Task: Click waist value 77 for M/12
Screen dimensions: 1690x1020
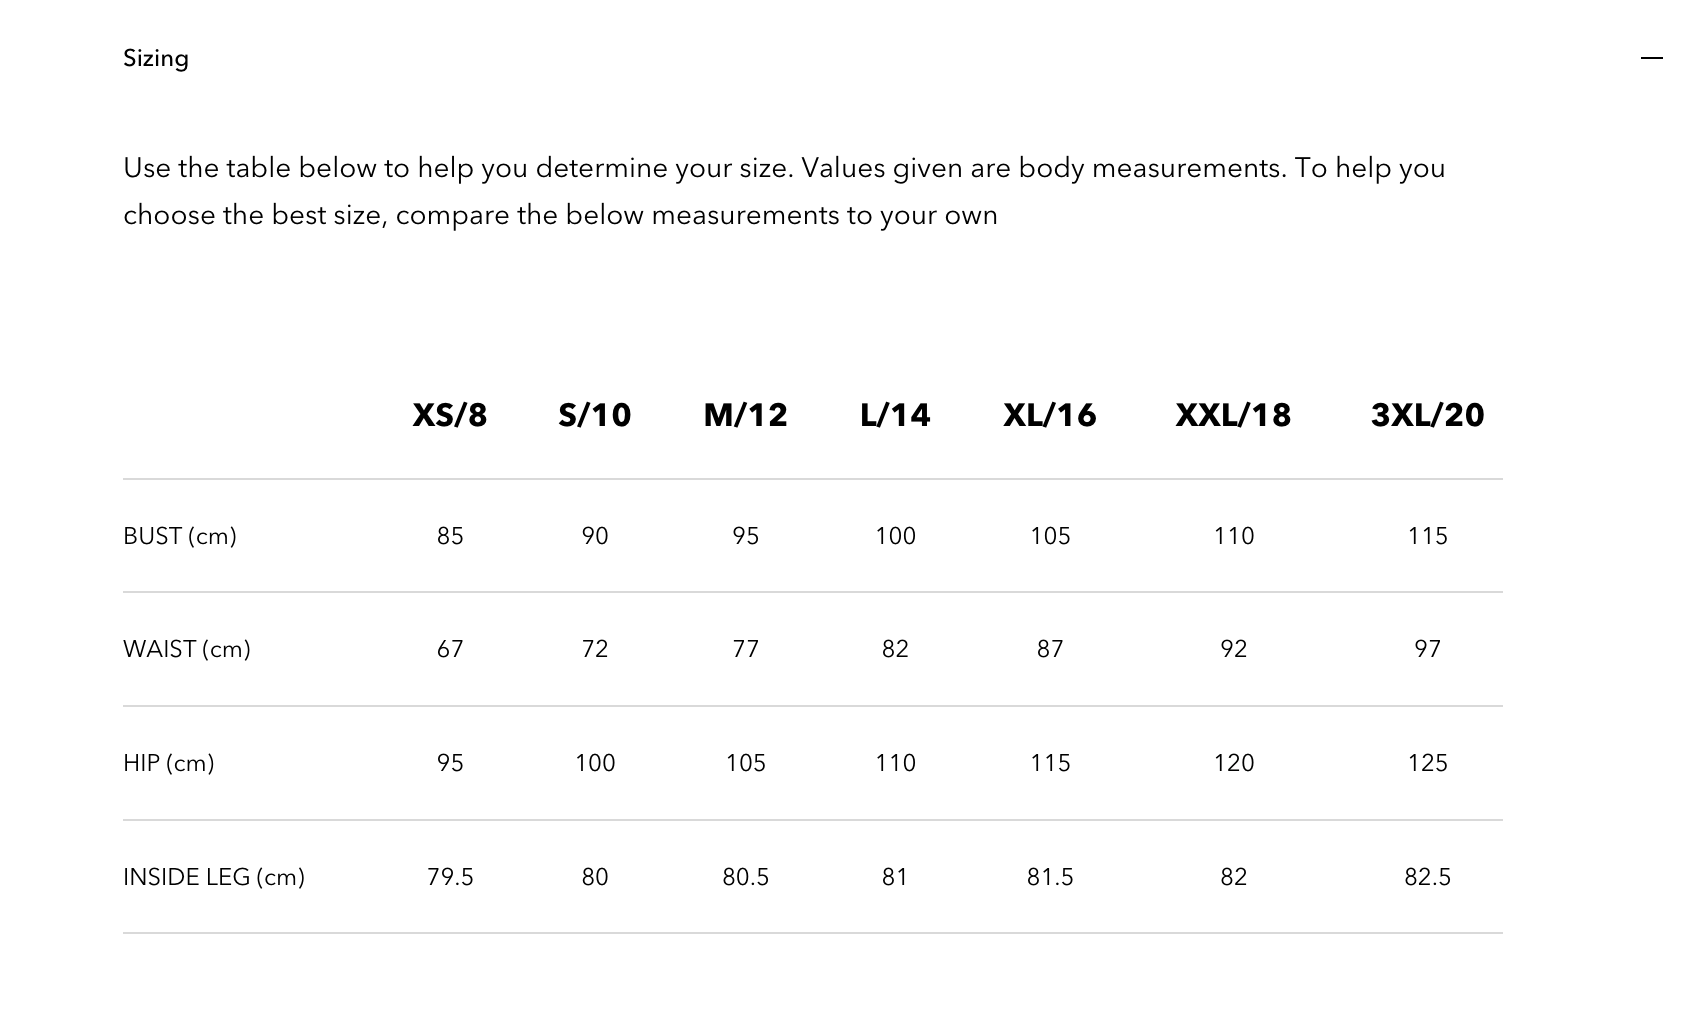Action: (746, 649)
